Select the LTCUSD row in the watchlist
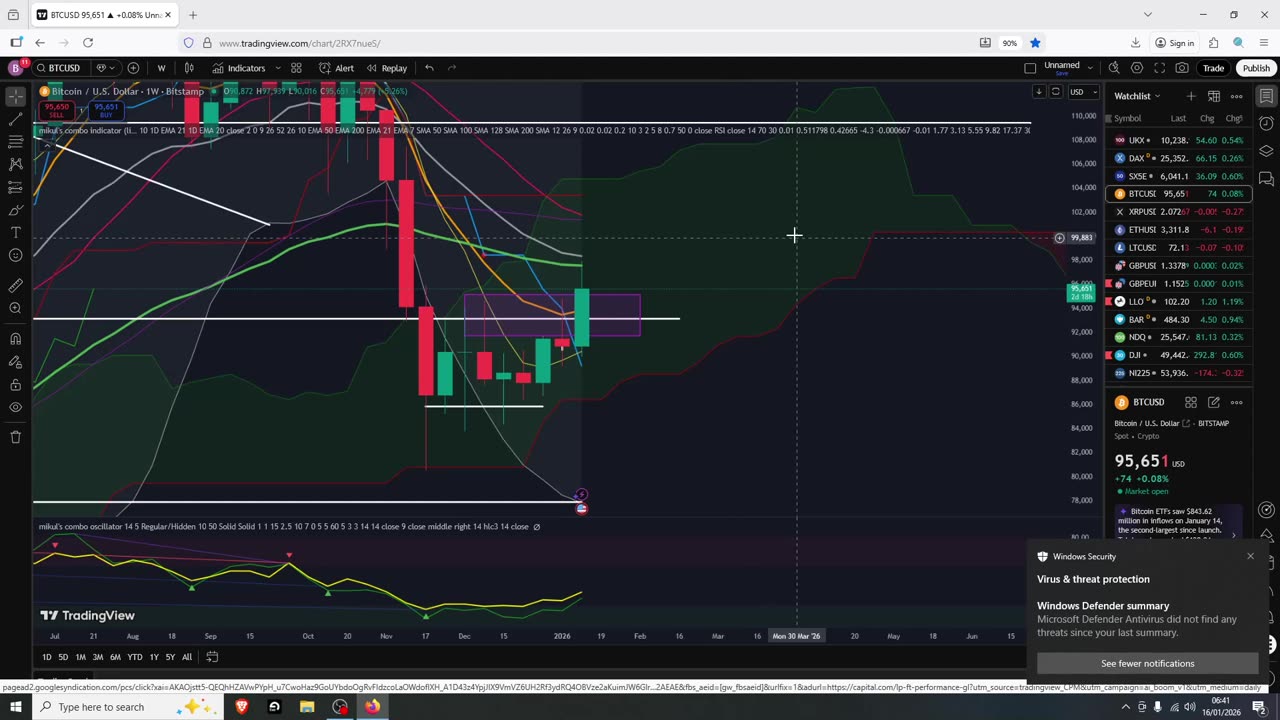This screenshot has height=720, width=1280. [x=1178, y=248]
